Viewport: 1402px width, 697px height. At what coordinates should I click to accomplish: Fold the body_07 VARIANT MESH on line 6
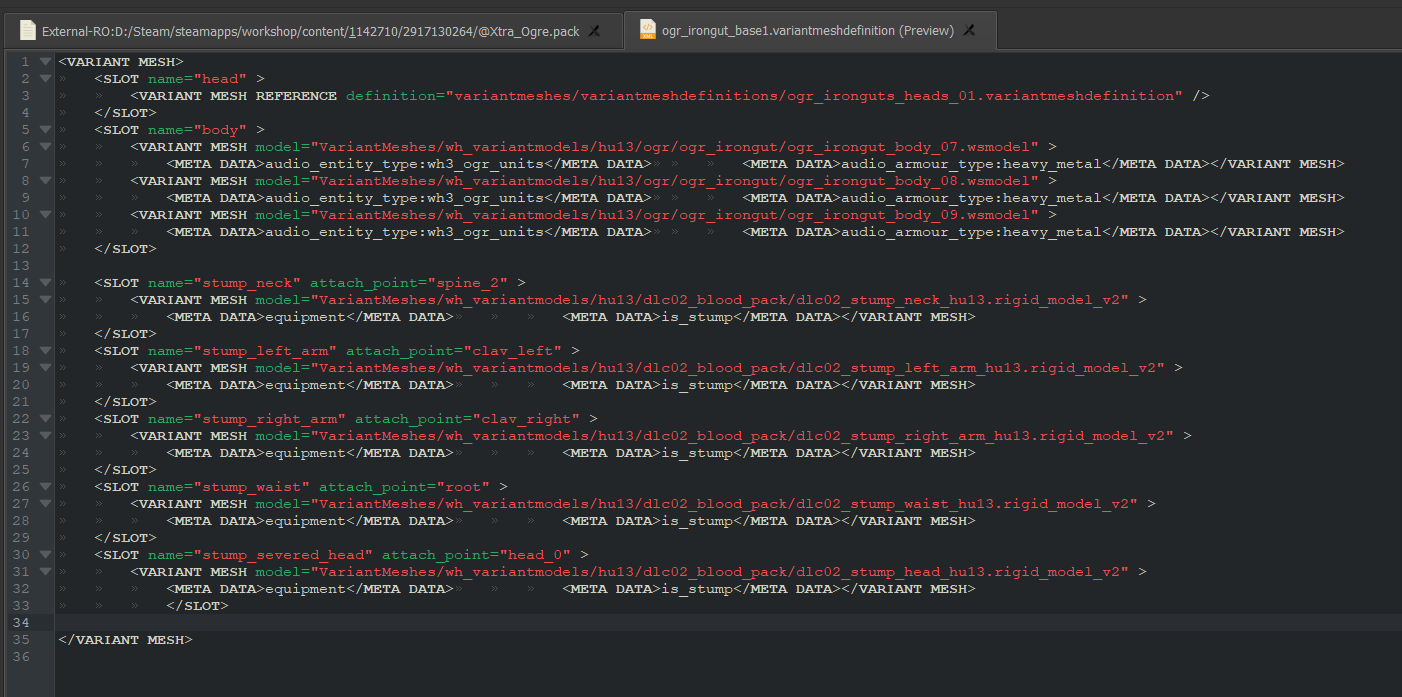pyautogui.click(x=45, y=146)
